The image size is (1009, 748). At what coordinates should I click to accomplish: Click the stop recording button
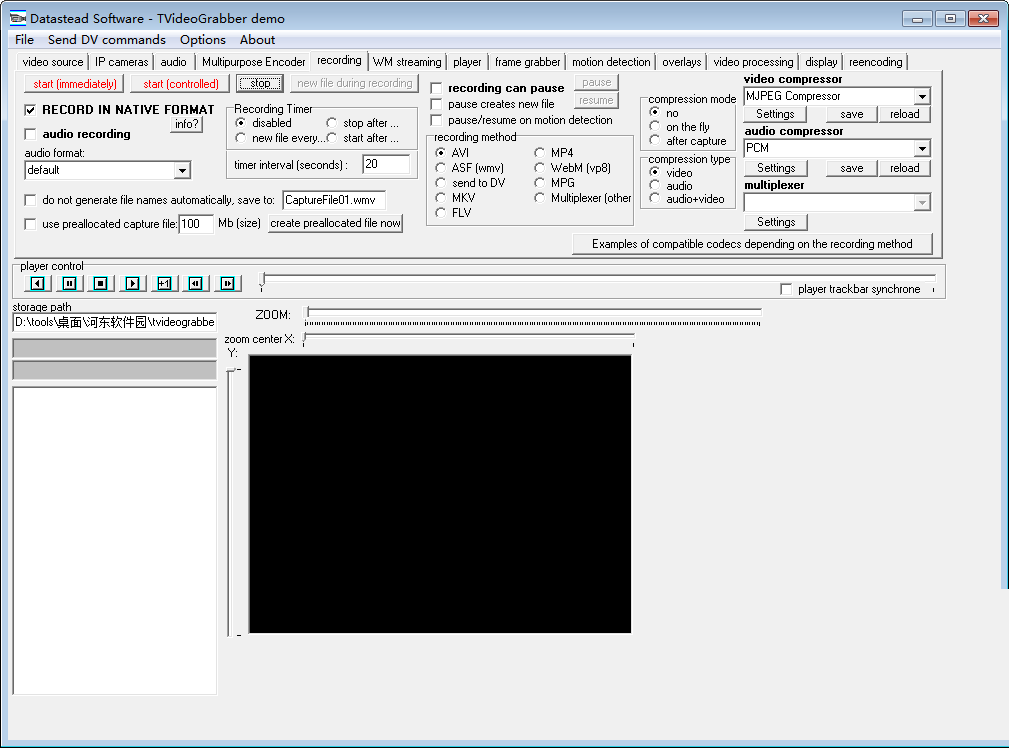260,83
